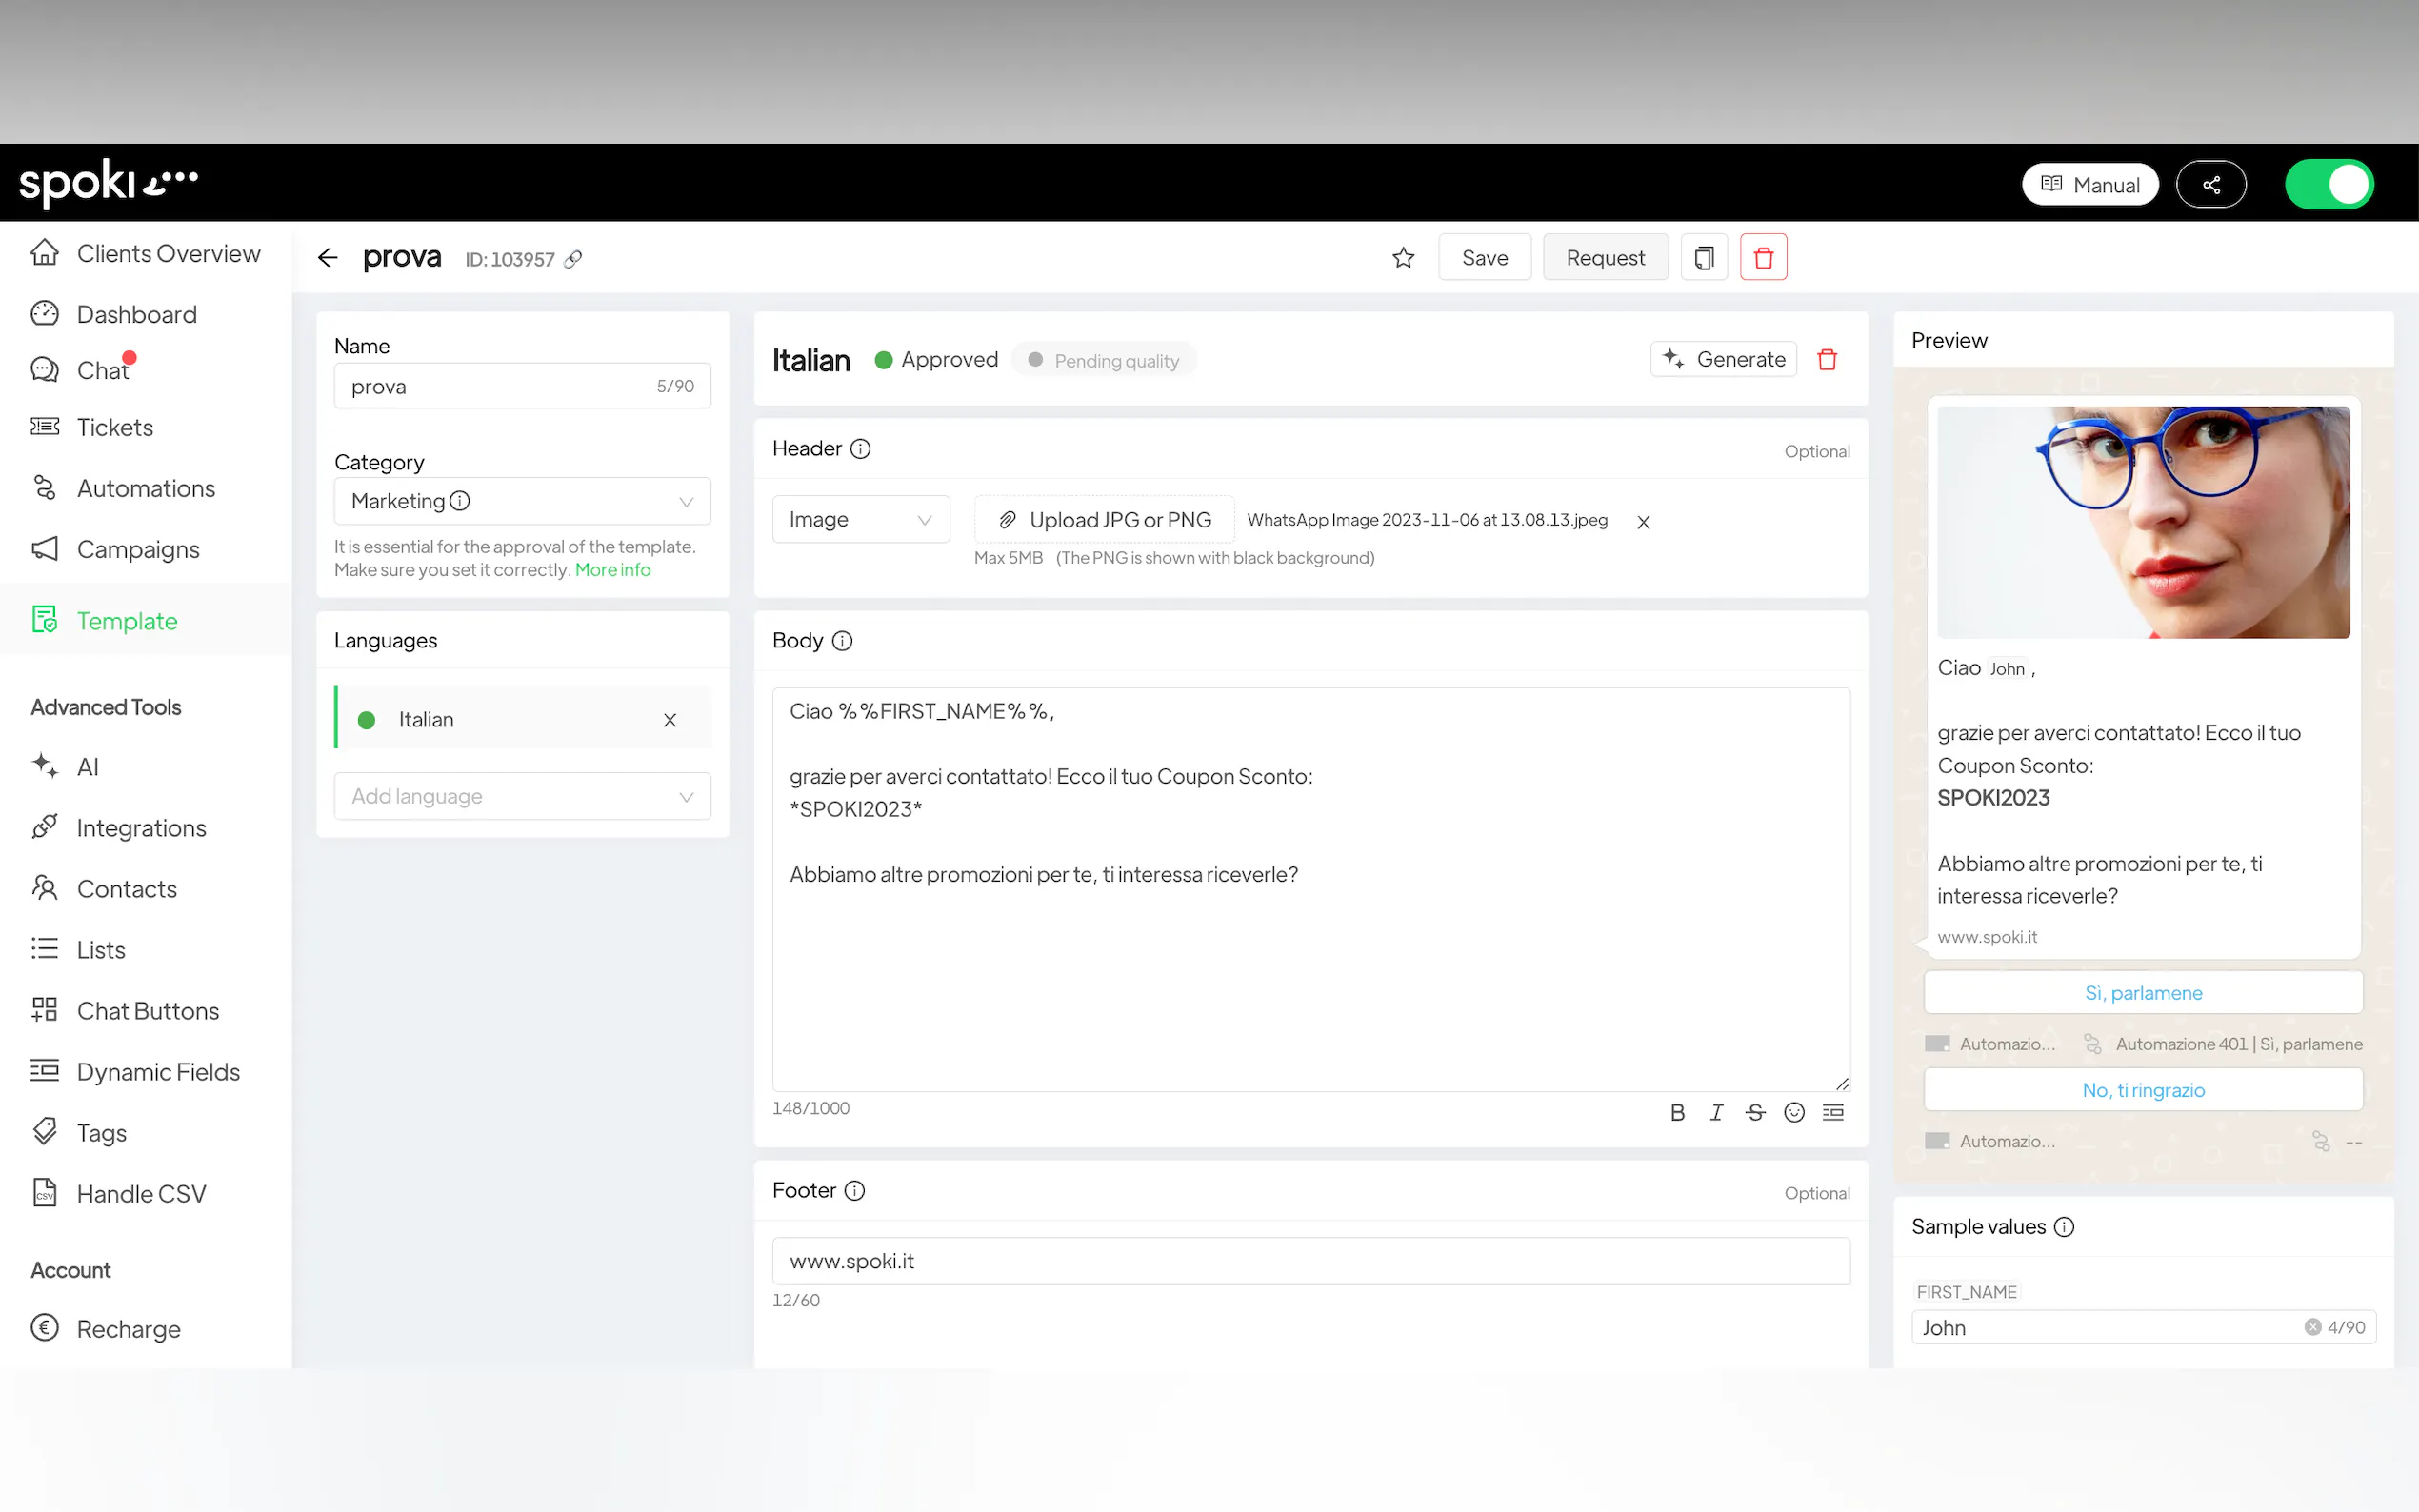Remove the uploaded WhatsApp image file
2419x1512 pixels.
pos(1643,522)
